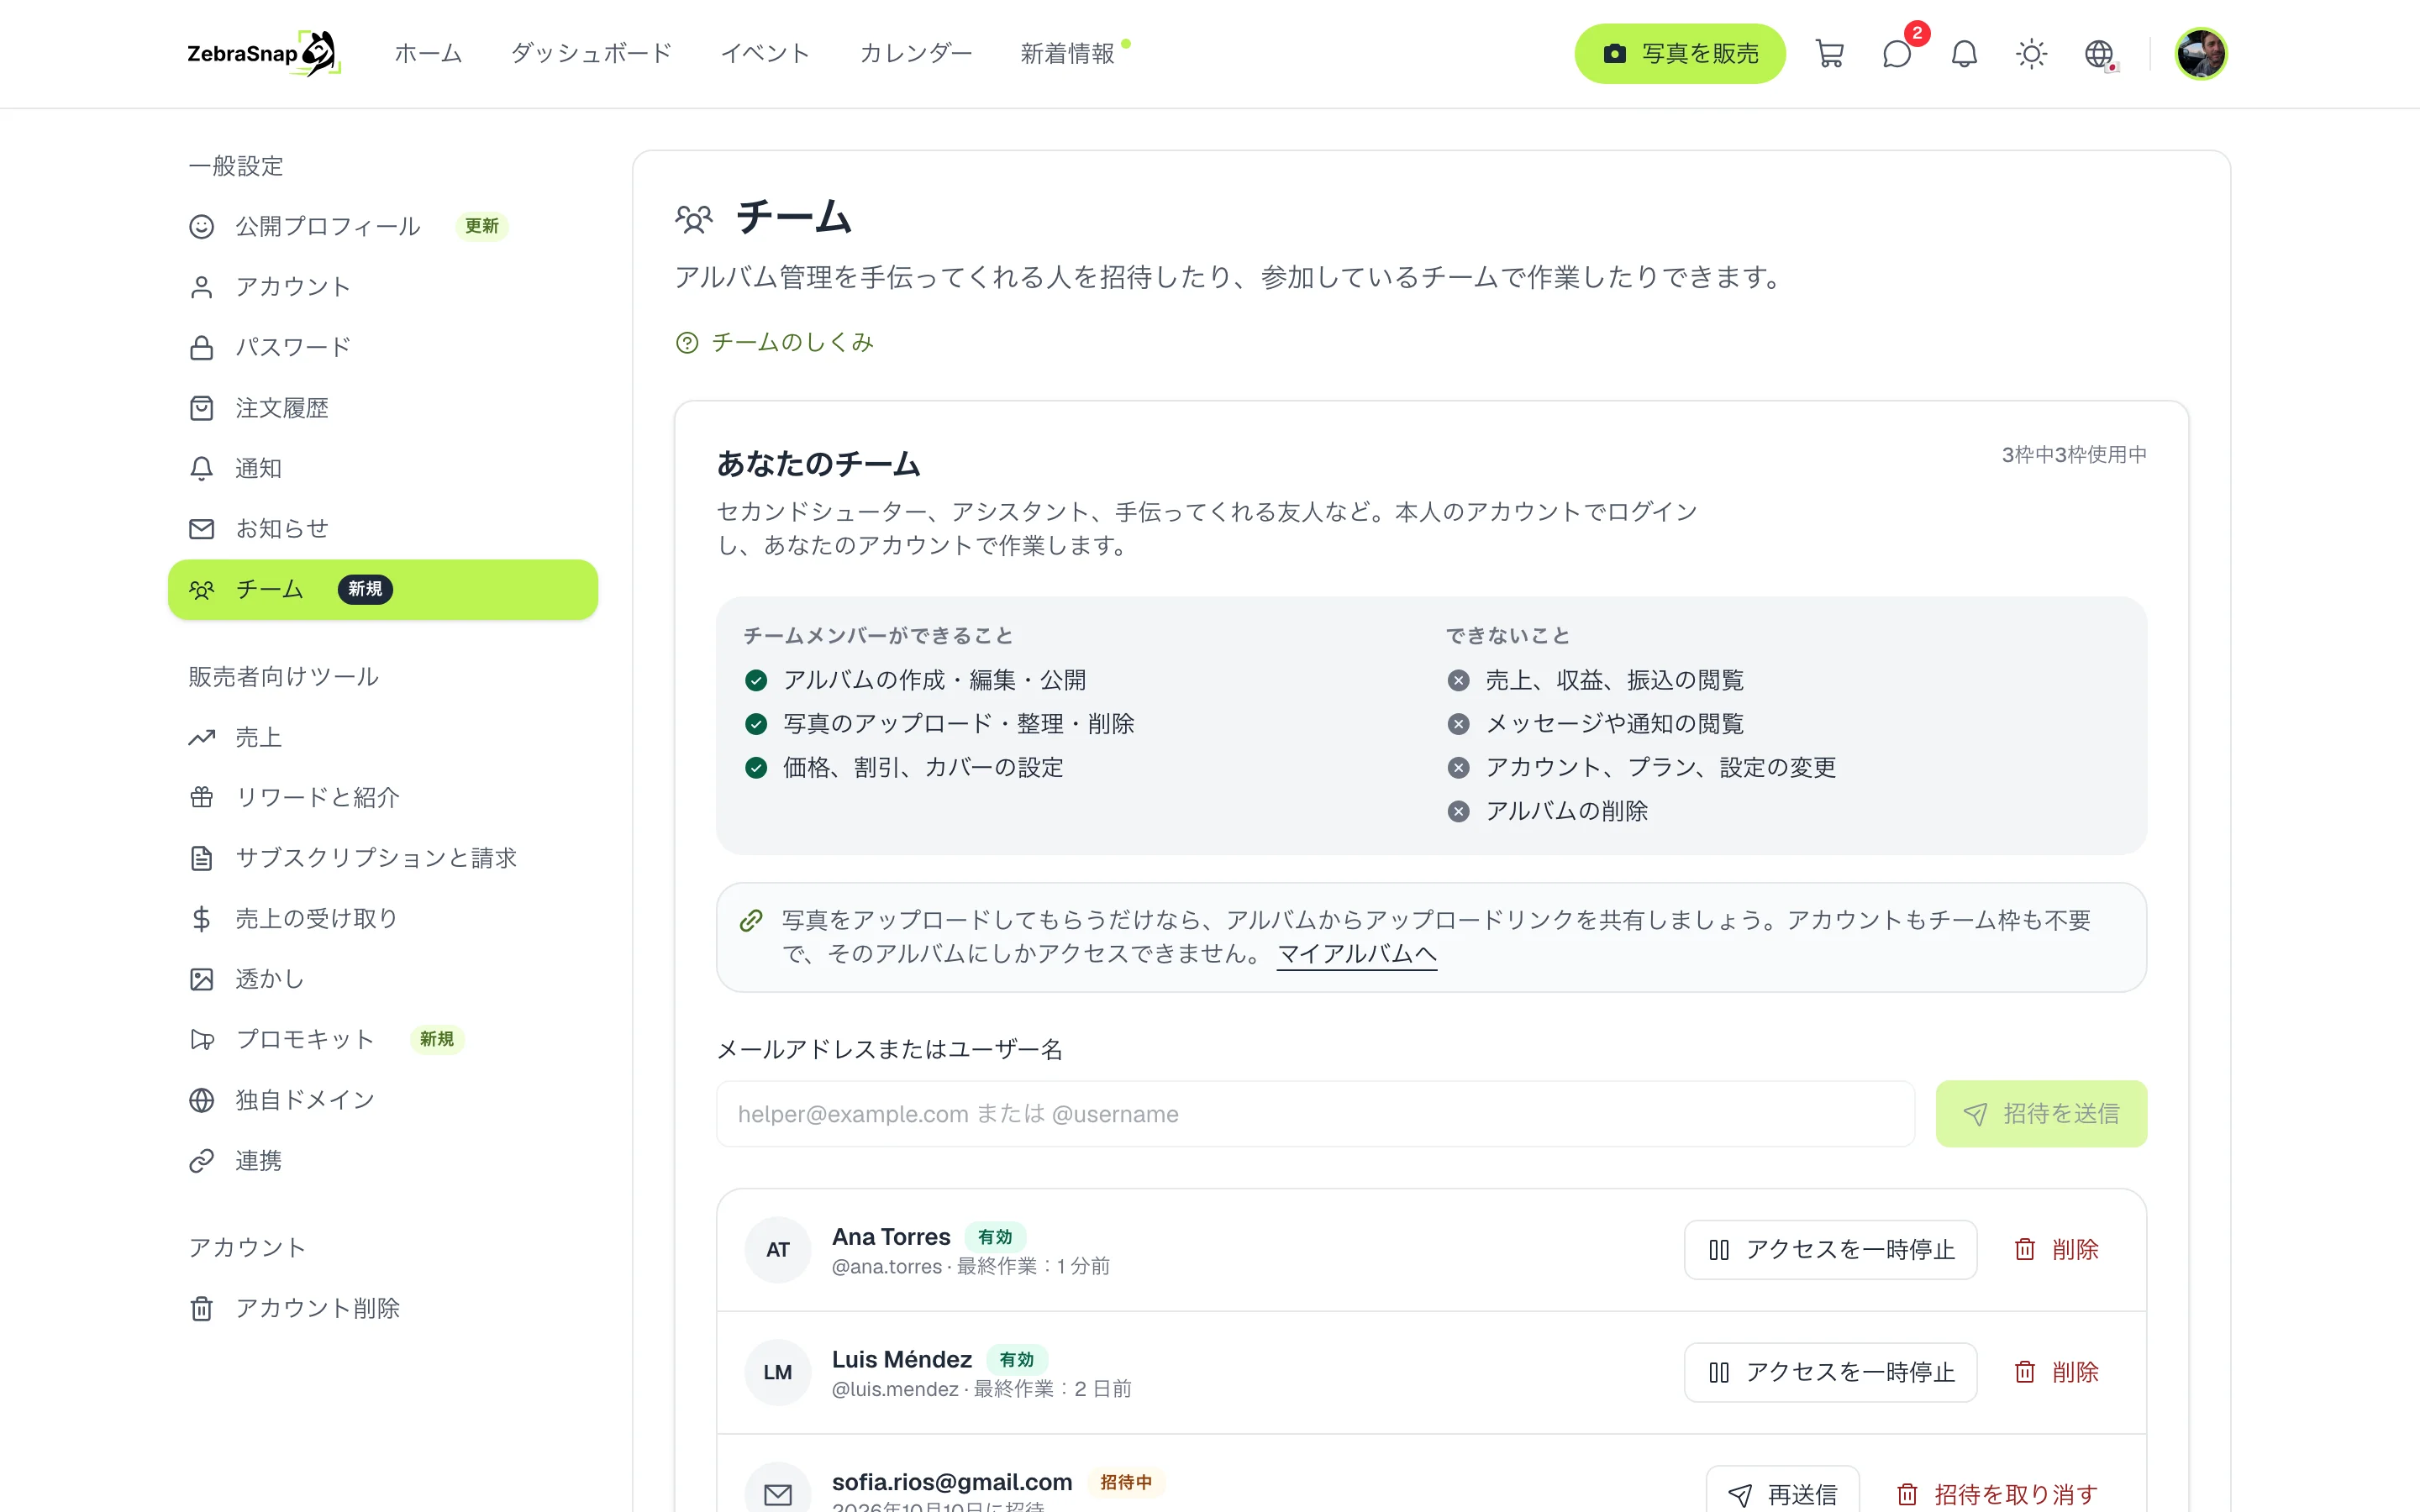Pause access for Ana Torres
This screenshot has width=2420, height=1512.
coord(1830,1249)
